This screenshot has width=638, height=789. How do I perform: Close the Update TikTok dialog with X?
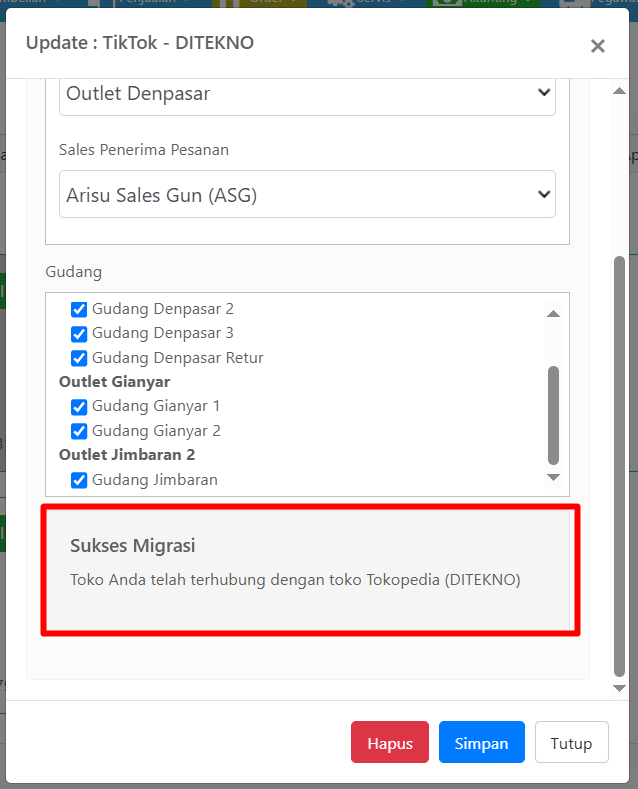point(597,46)
